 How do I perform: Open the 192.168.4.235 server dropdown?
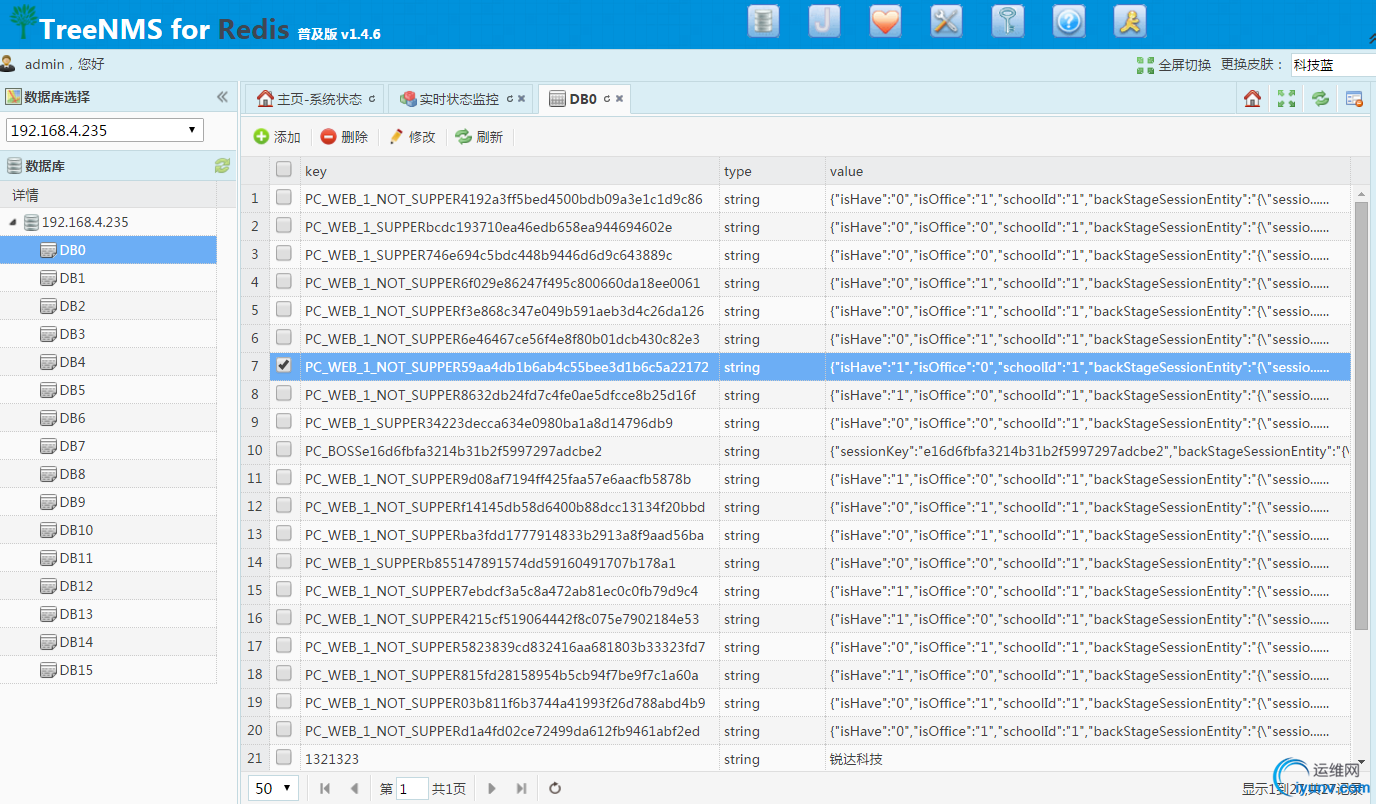[105, 130]
